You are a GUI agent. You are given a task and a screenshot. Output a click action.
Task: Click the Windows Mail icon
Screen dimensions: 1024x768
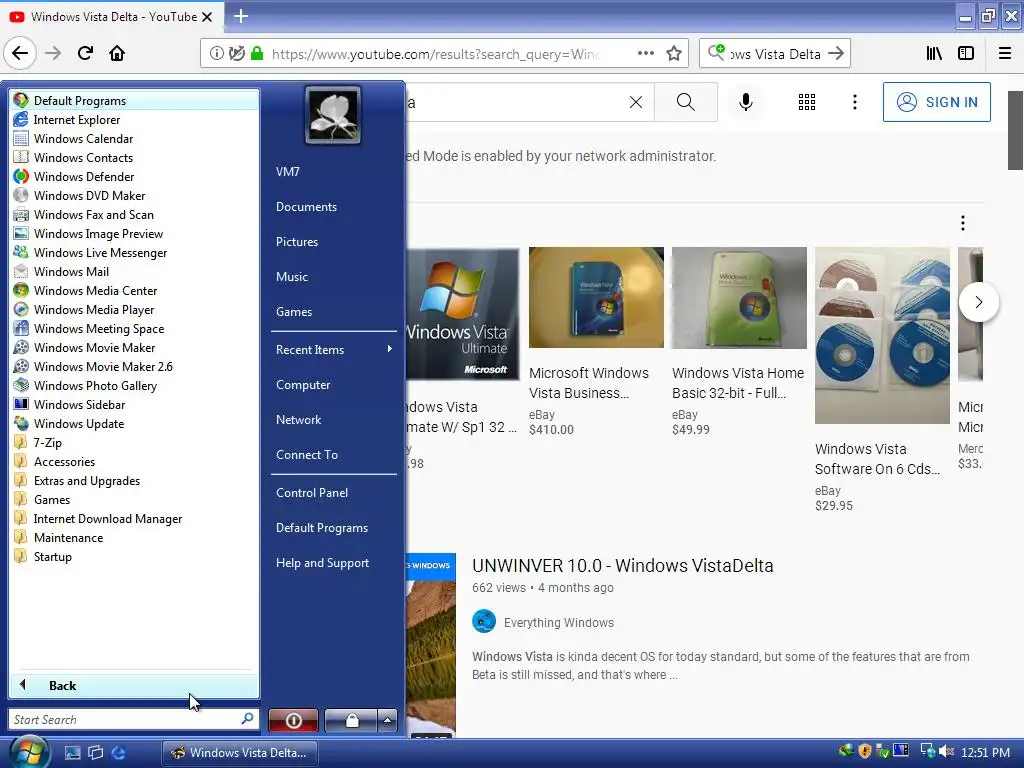[21, 271]
